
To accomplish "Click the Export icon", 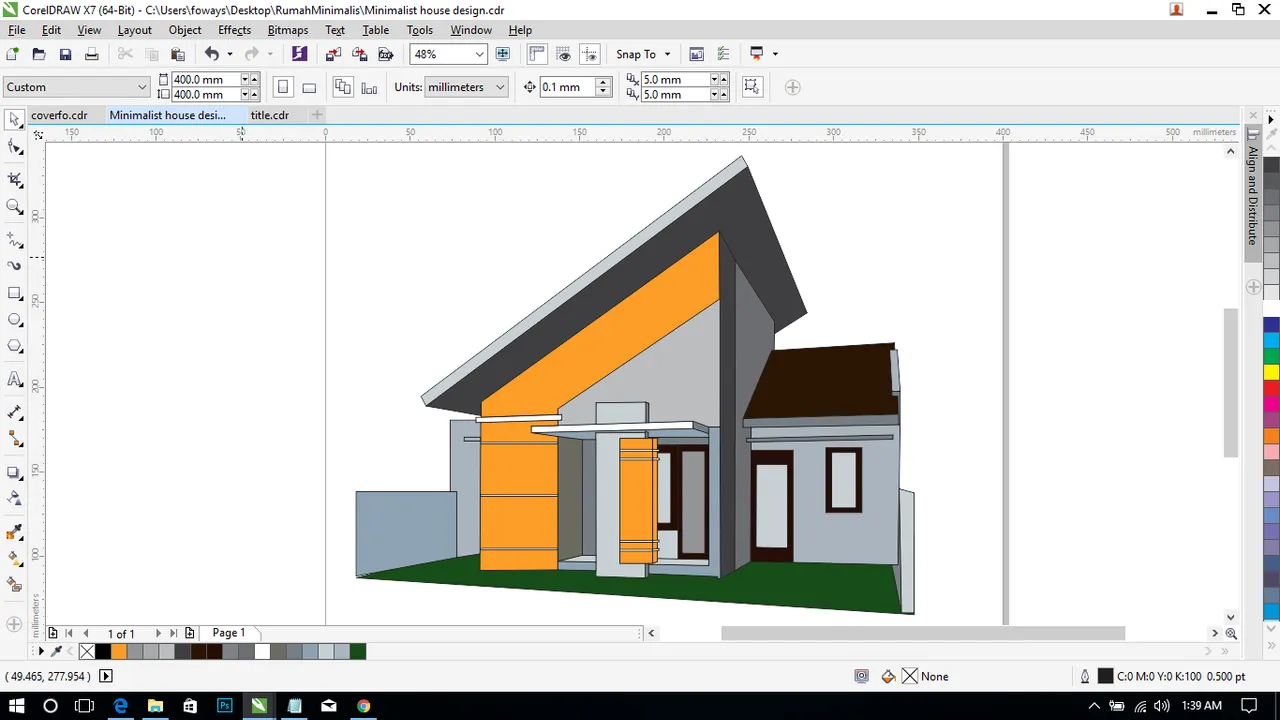I will 359,54.
